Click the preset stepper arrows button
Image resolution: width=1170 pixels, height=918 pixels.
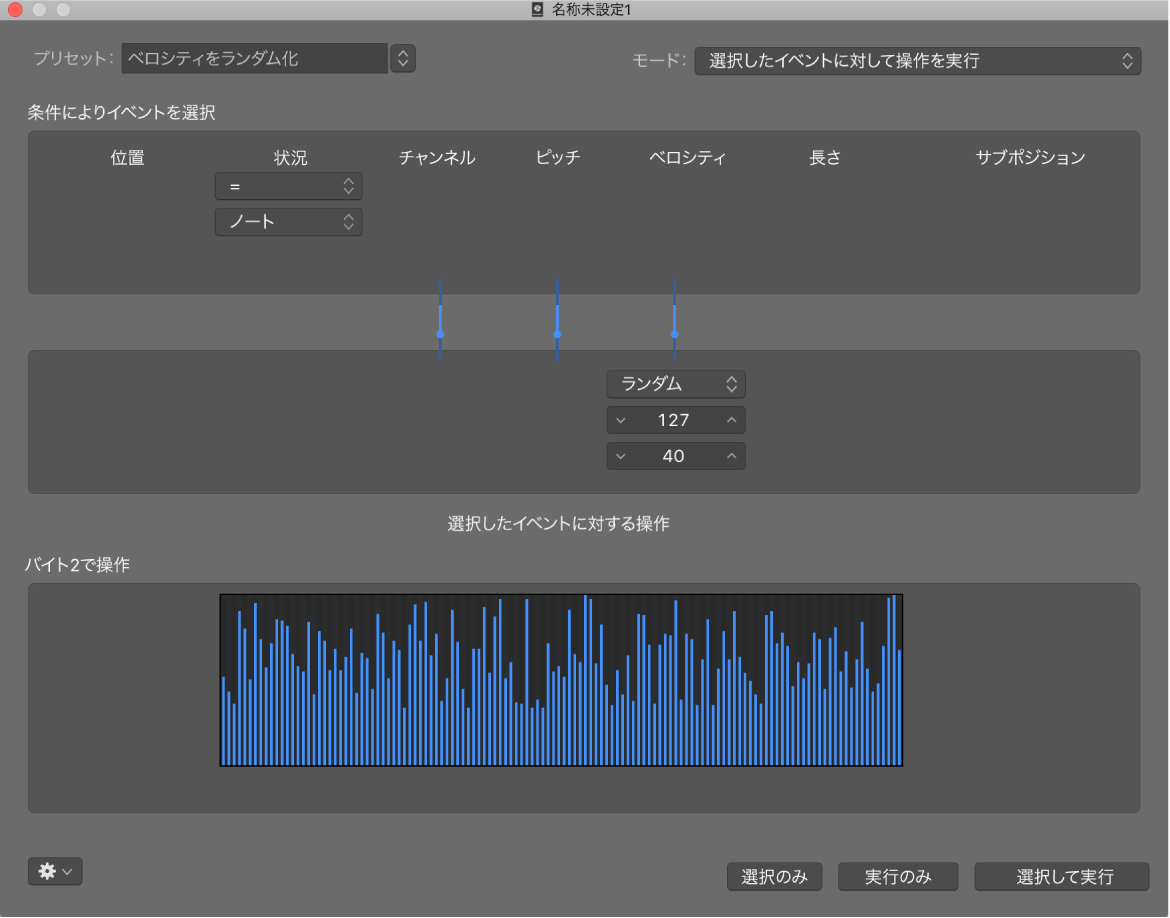tap(403, 58)
